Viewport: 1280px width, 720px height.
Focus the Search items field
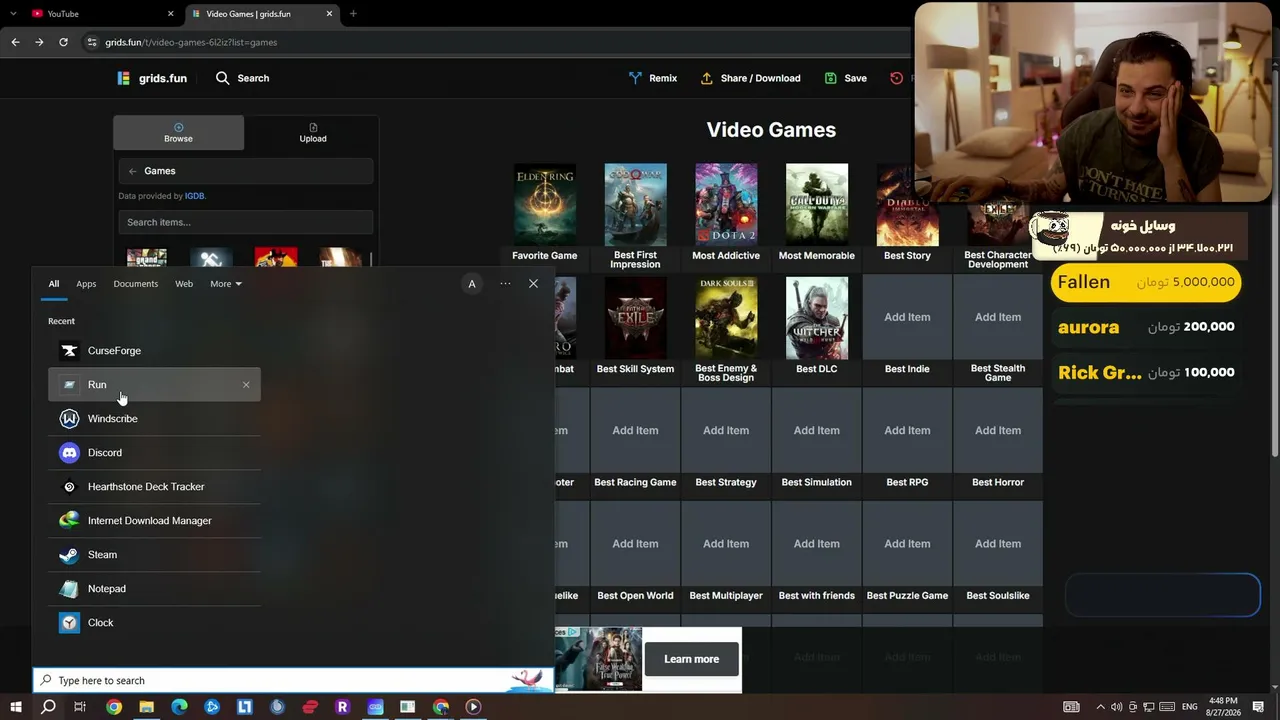(246, 222)
